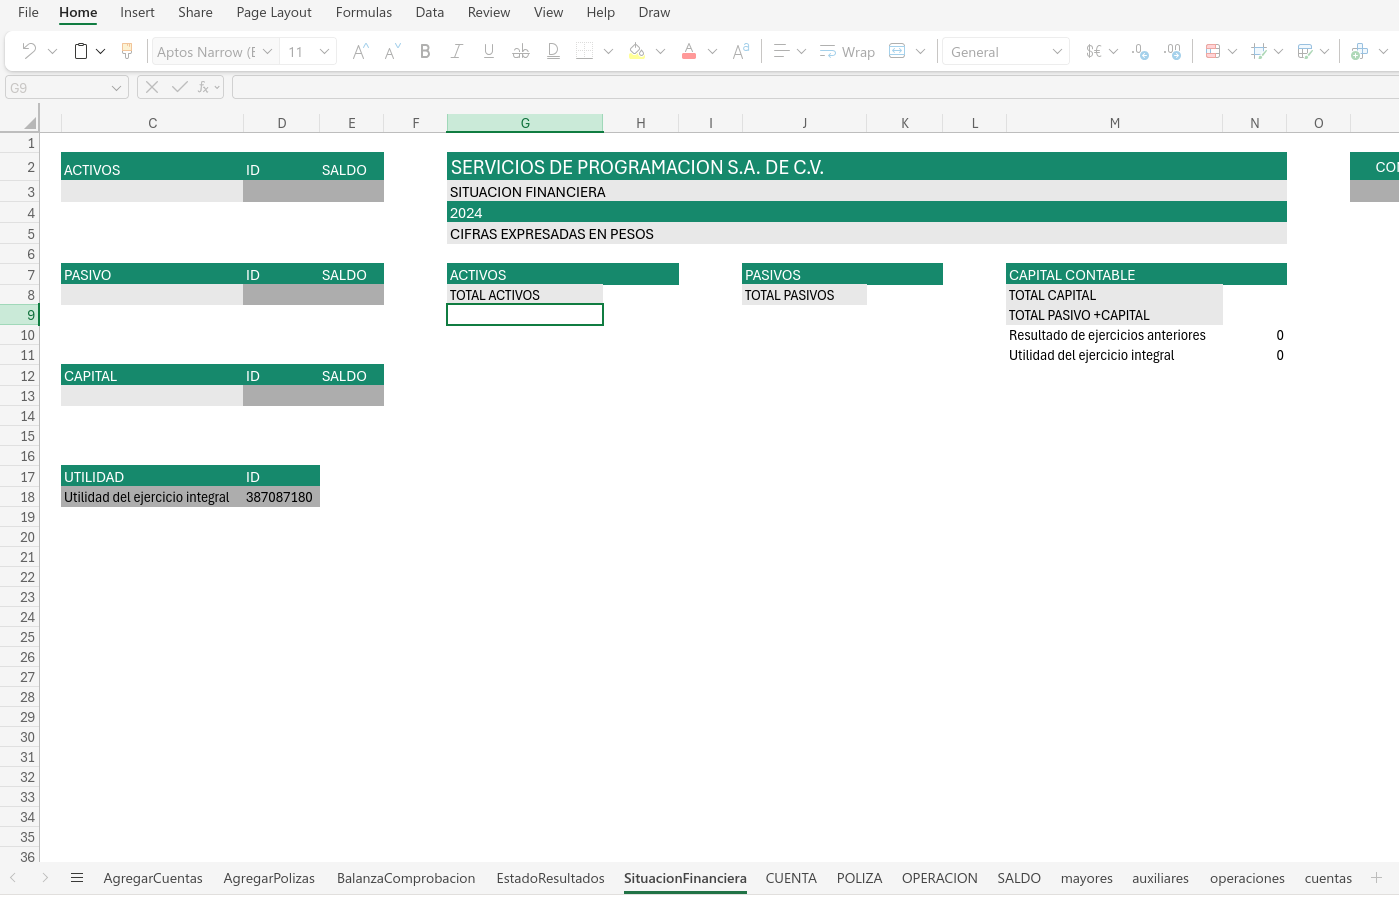Click the next sheet arrow
The width and height of the screenshot is (1399, 901).
45,878
